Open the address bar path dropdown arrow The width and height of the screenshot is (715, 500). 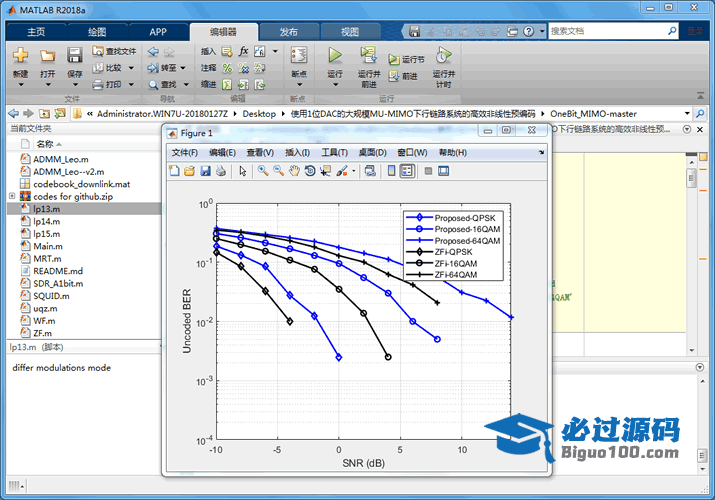(687, 113)
